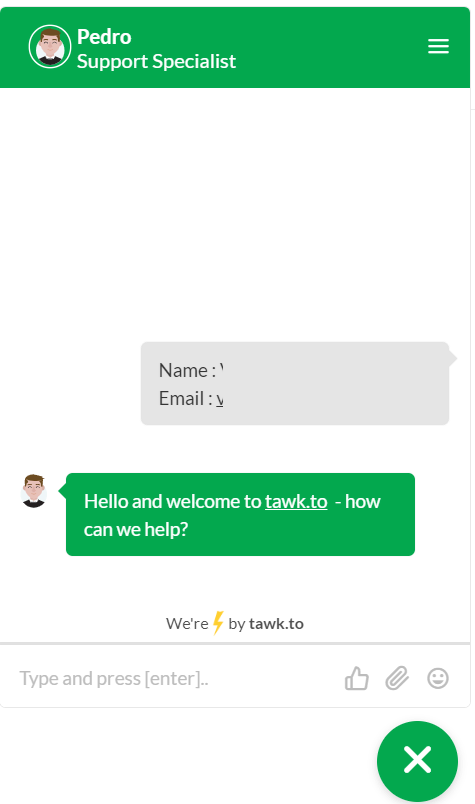Click the agent avatar beside the welcome message
The height and width of the screenshot is (804, 475).
pos(34,491)
